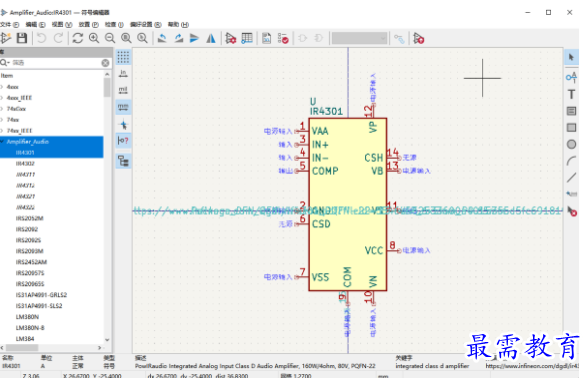588x378 pixels.
Task: Mirror symbol vertically
Action: coord(194,38)
